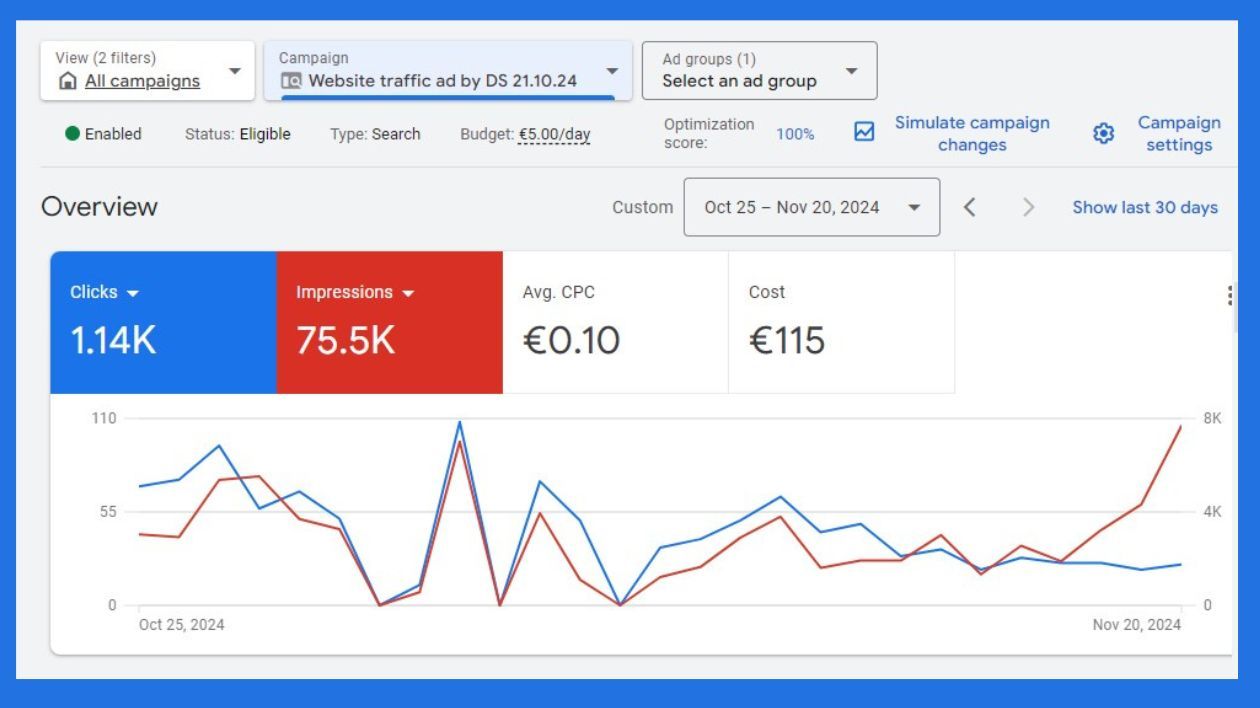
Task: Click the Overview heading
Action: tap(99, 207)
